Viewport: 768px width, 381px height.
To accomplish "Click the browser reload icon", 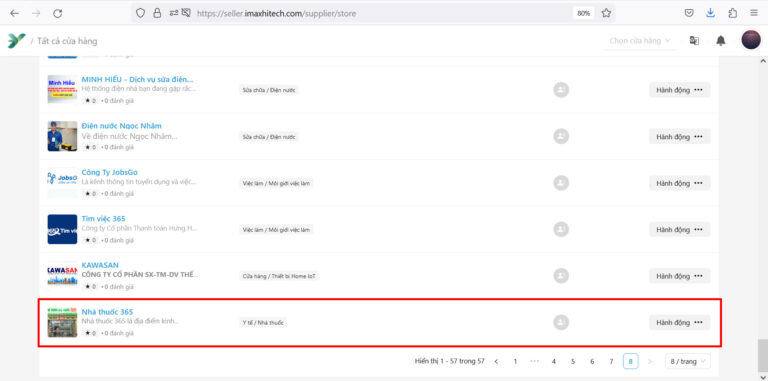I will click(58, 13).
